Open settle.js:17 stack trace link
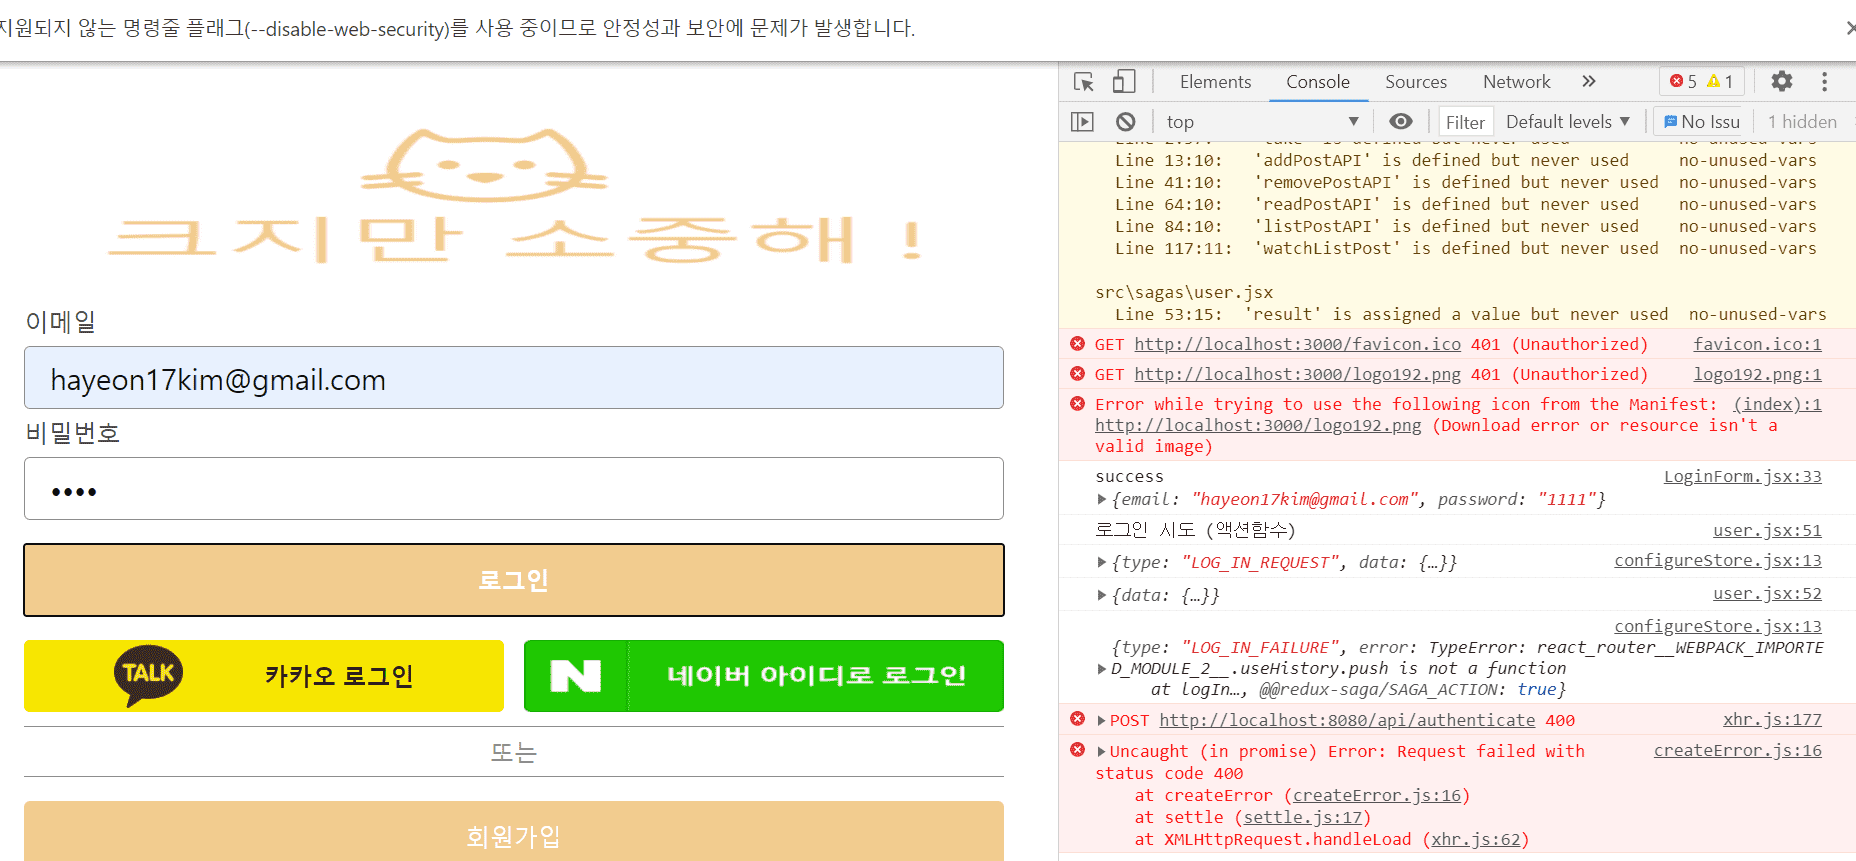This screenshot has width=1856, height=861. point(1302,817)
